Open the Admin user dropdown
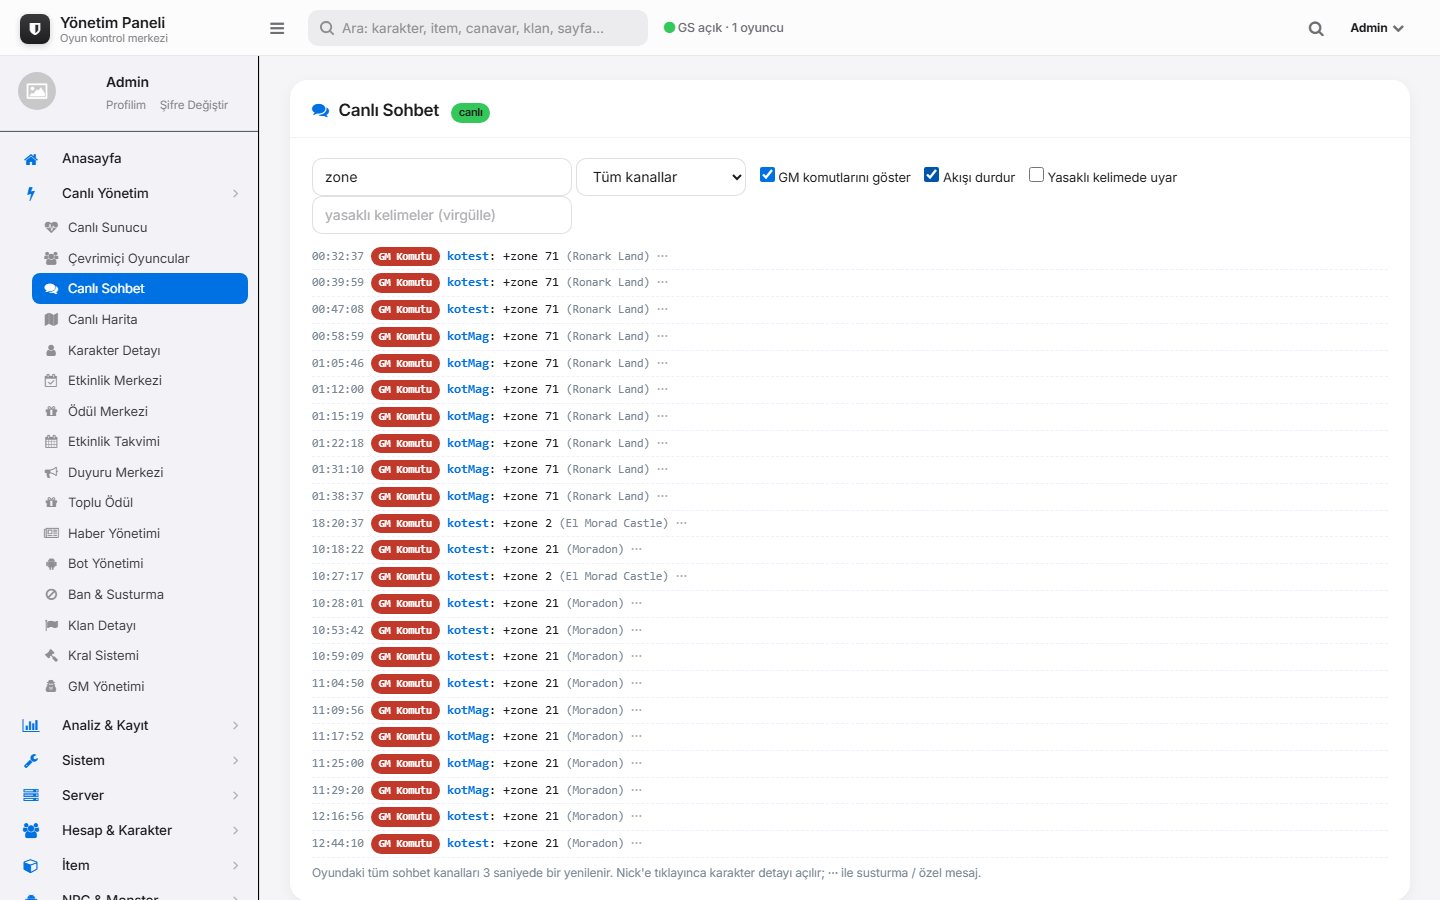The height and width of the screenshot is (900, 1440). pos(1377,28)
